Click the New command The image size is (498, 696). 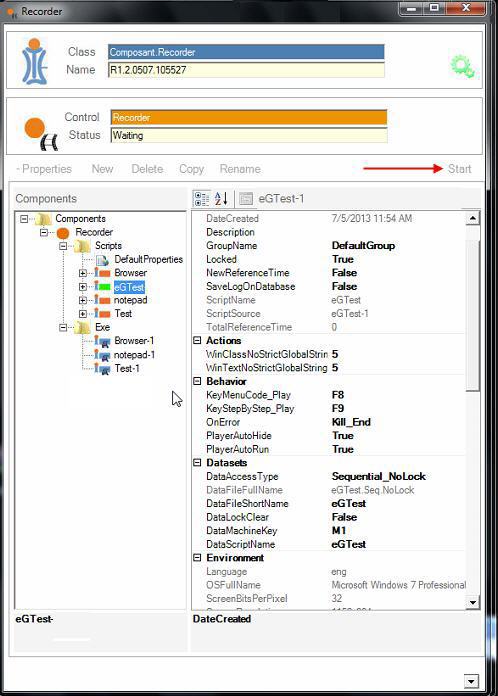tap(103, 169)
